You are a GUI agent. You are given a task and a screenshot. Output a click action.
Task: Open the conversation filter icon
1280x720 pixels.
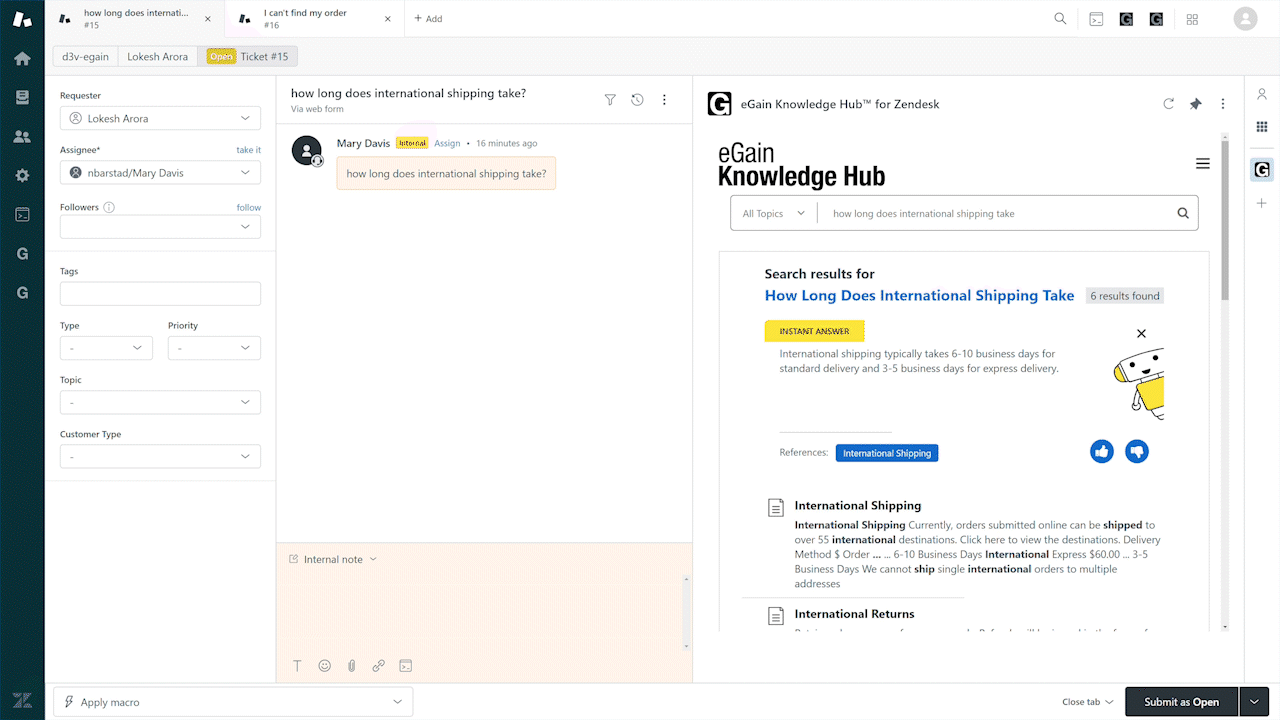tap(610, 100)
